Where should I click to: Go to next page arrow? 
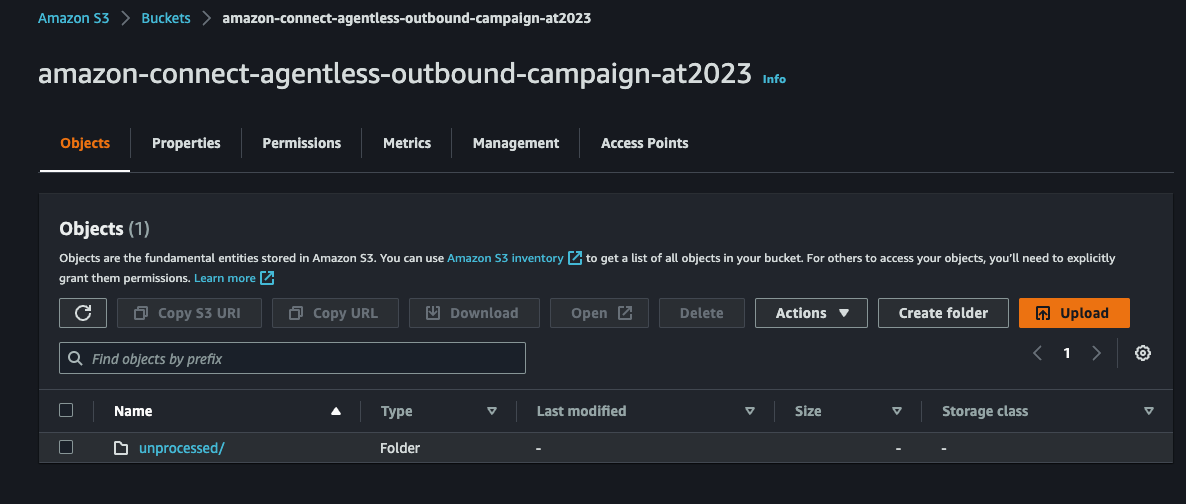1096,353
